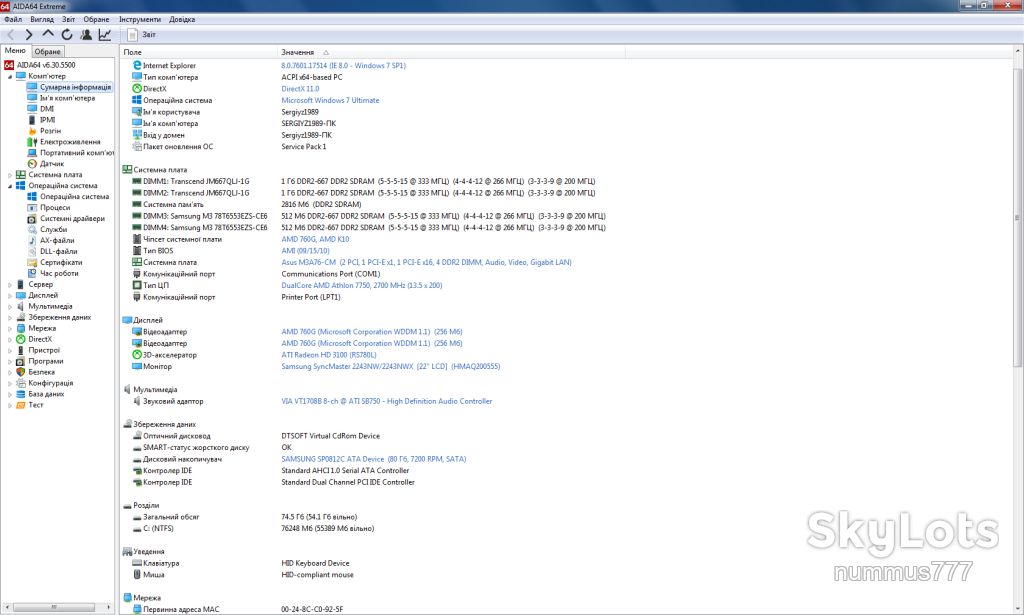Open the graph chart toolbar icon
This screenshot has height=615, width=1024.
click(x=104, y=35)
